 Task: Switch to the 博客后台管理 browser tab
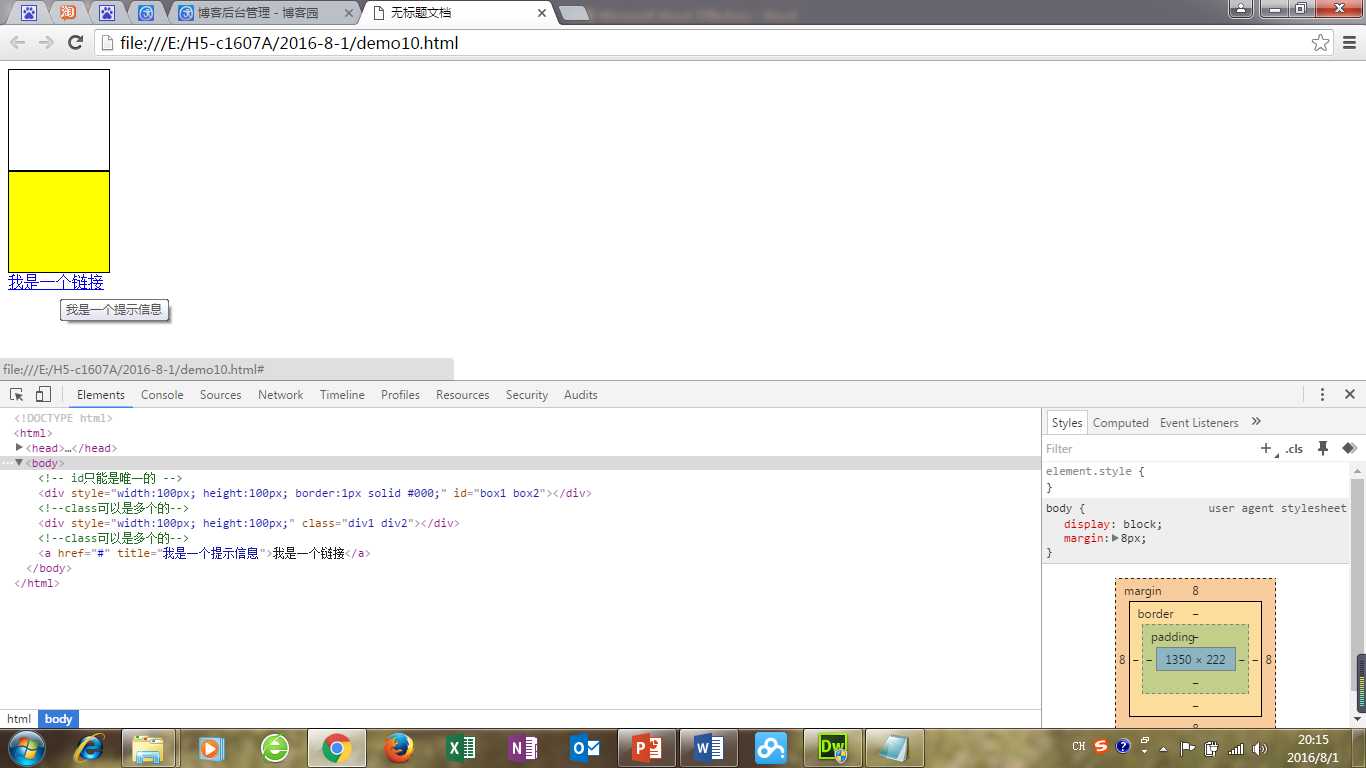pyautogui.click(x=262, y=13)
